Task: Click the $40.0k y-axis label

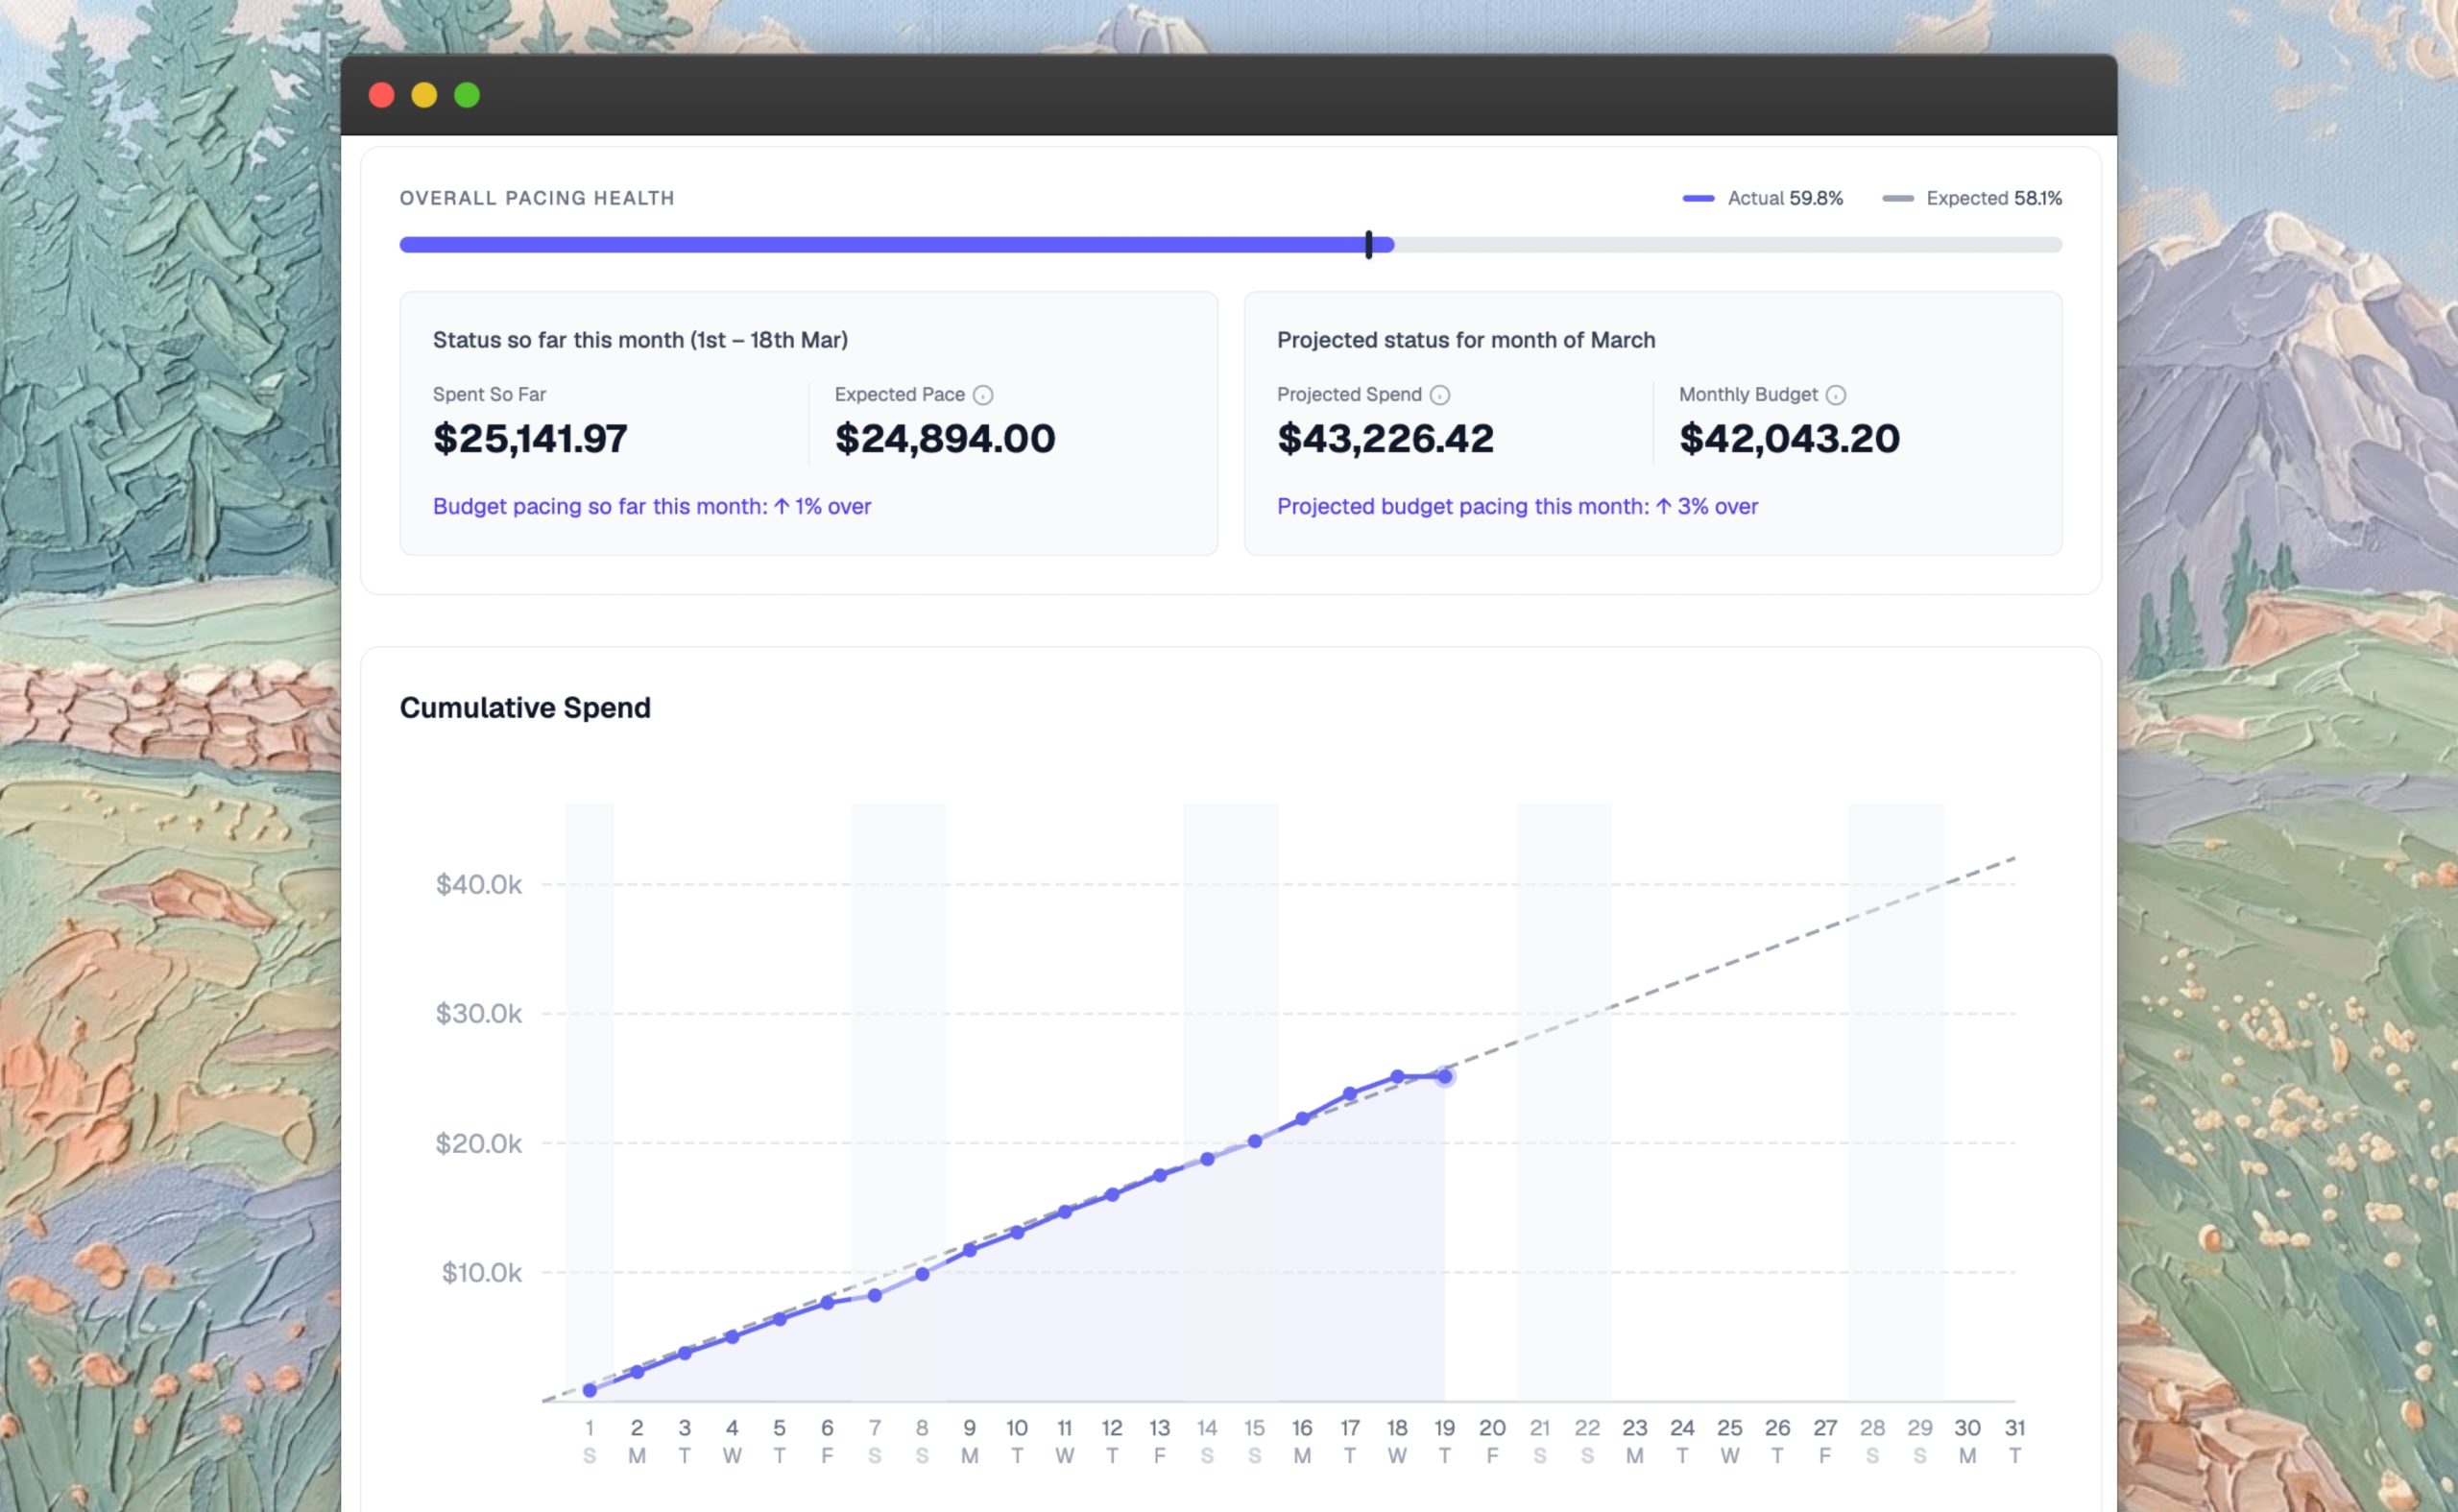Action: coord(478,885)
